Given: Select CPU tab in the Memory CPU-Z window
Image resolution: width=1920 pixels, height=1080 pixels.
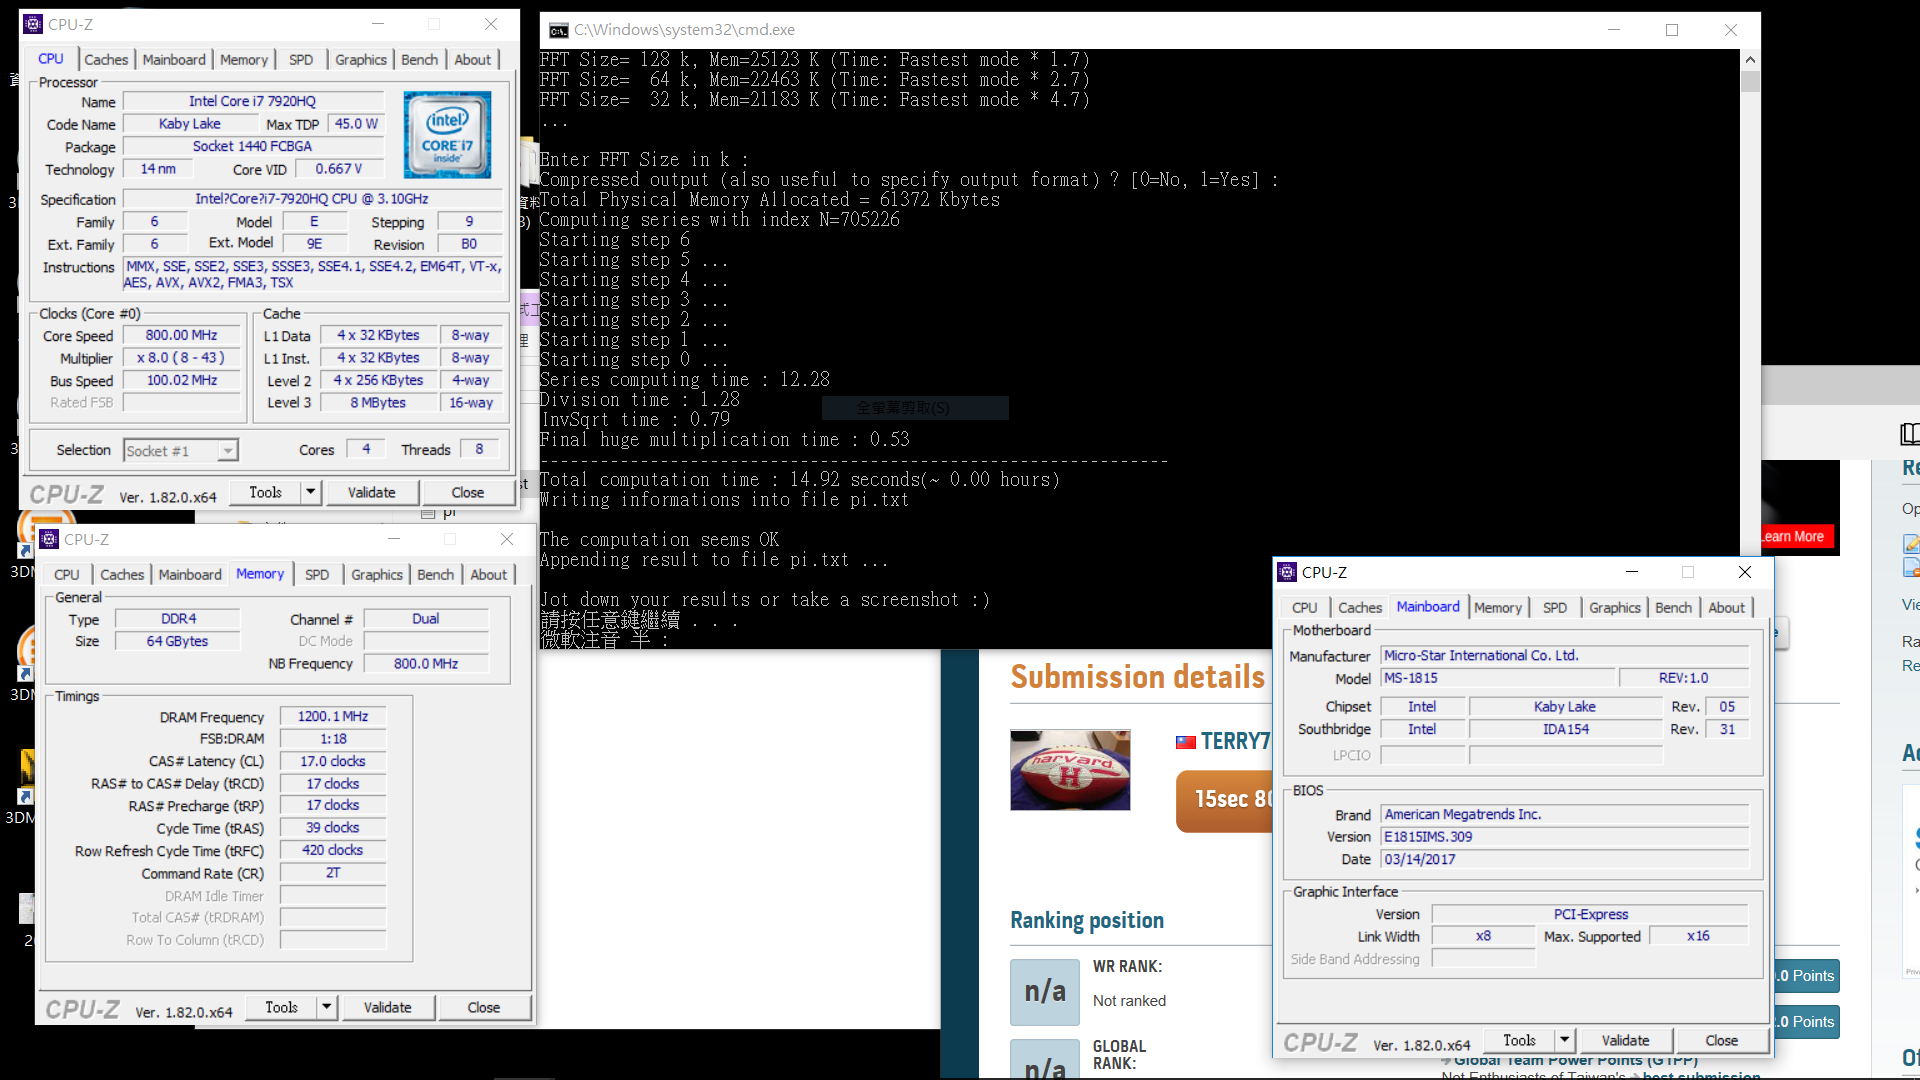Looking at the screenshot, I should pos(67,575).
